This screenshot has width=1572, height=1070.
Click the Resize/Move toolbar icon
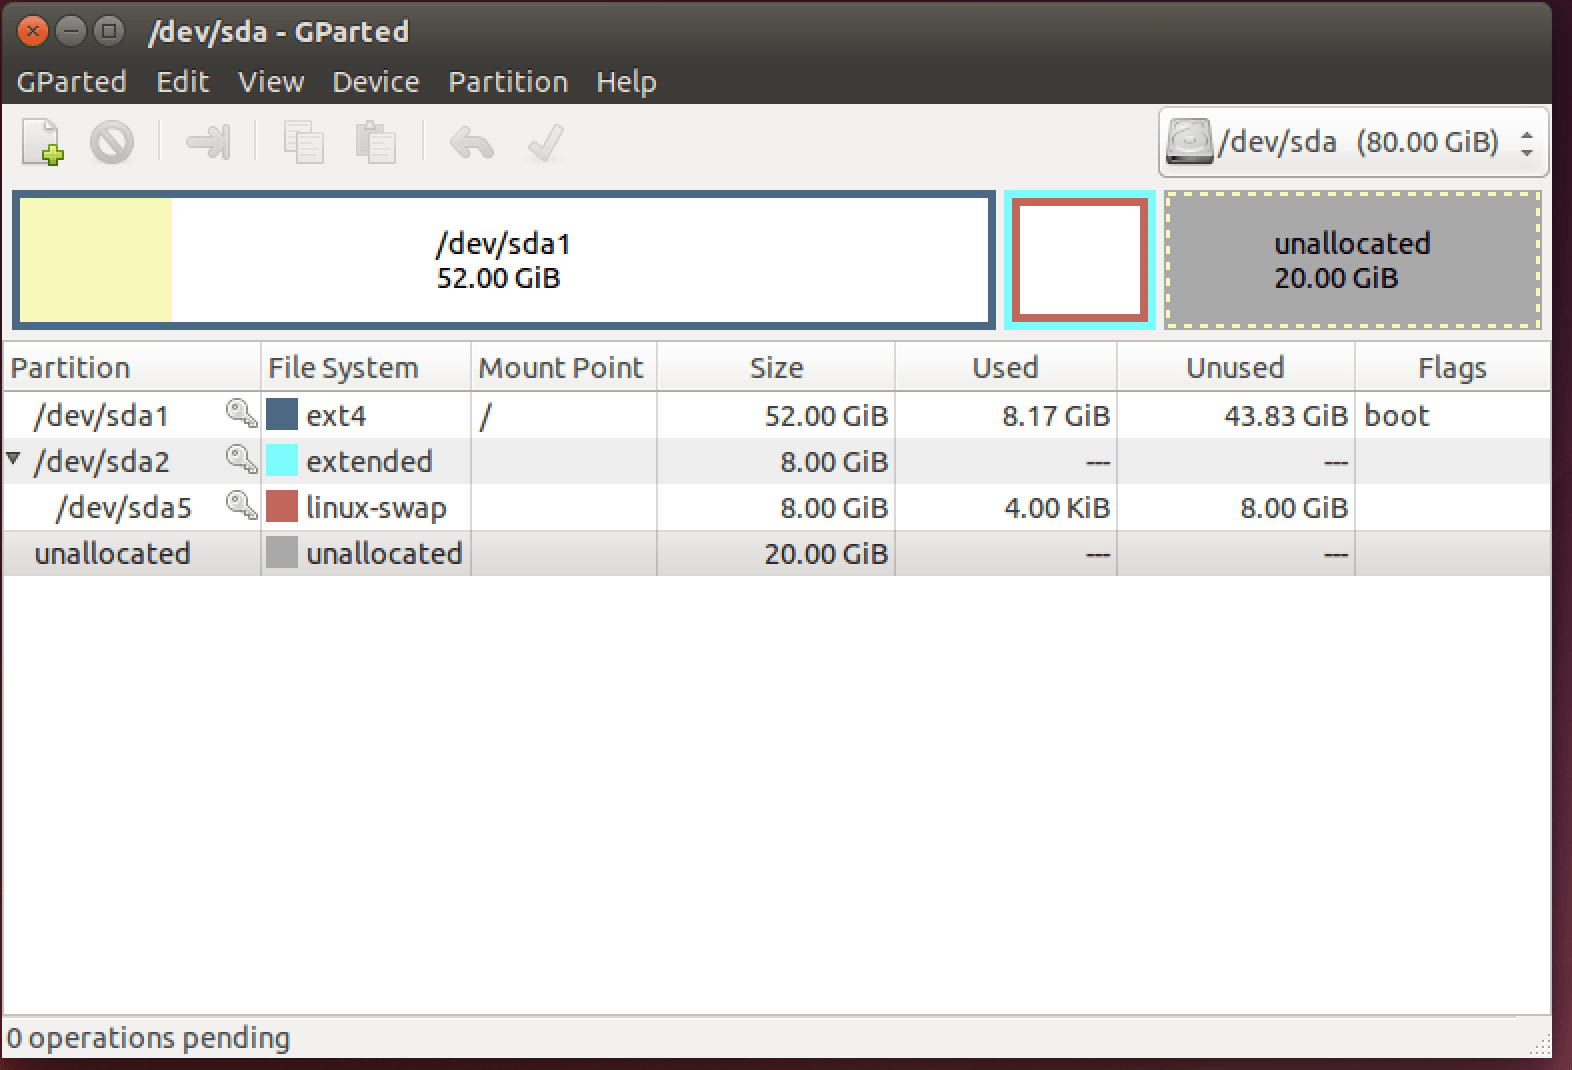coord(208,142)
